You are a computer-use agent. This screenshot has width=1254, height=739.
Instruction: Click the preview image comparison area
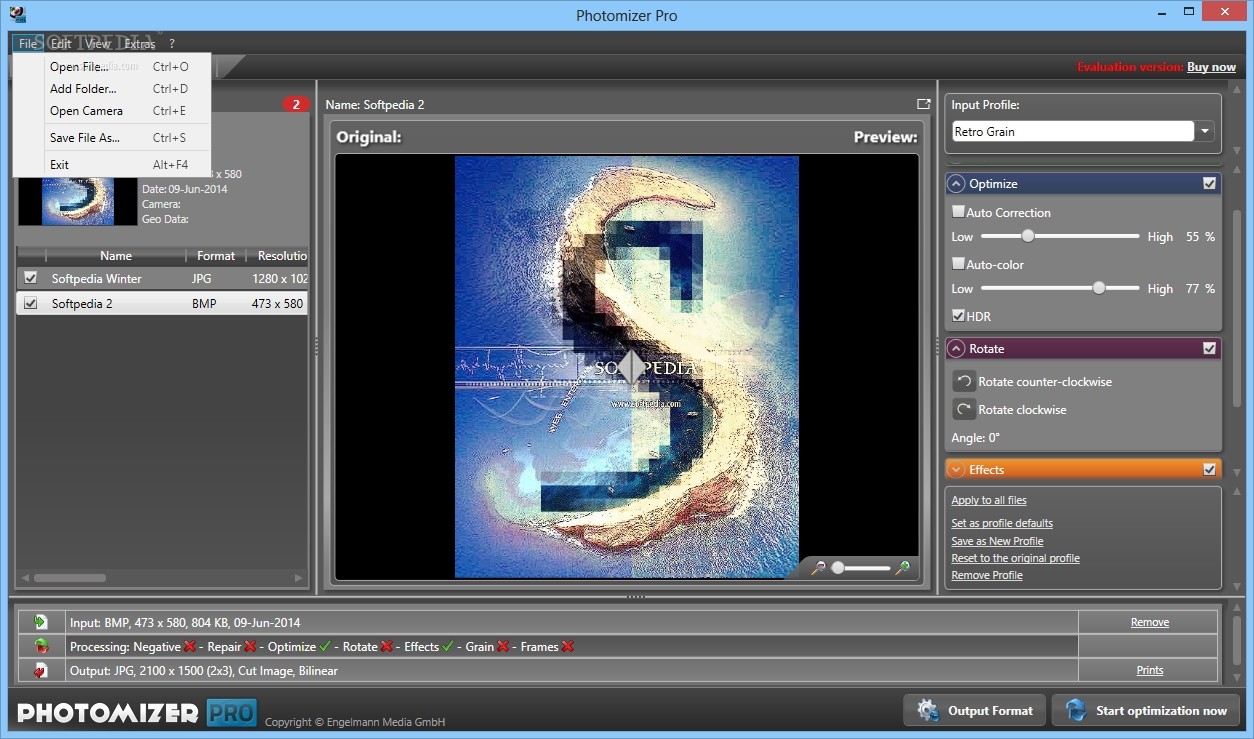point(627,366)
